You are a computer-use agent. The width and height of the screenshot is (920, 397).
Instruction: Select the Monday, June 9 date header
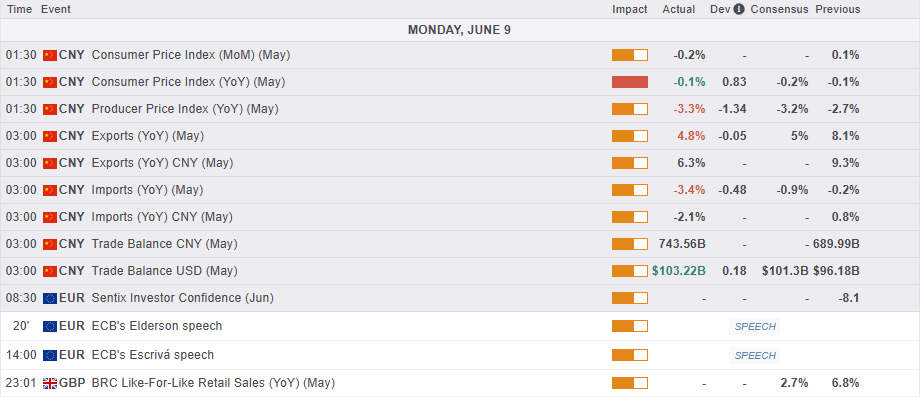pos(459,30)
